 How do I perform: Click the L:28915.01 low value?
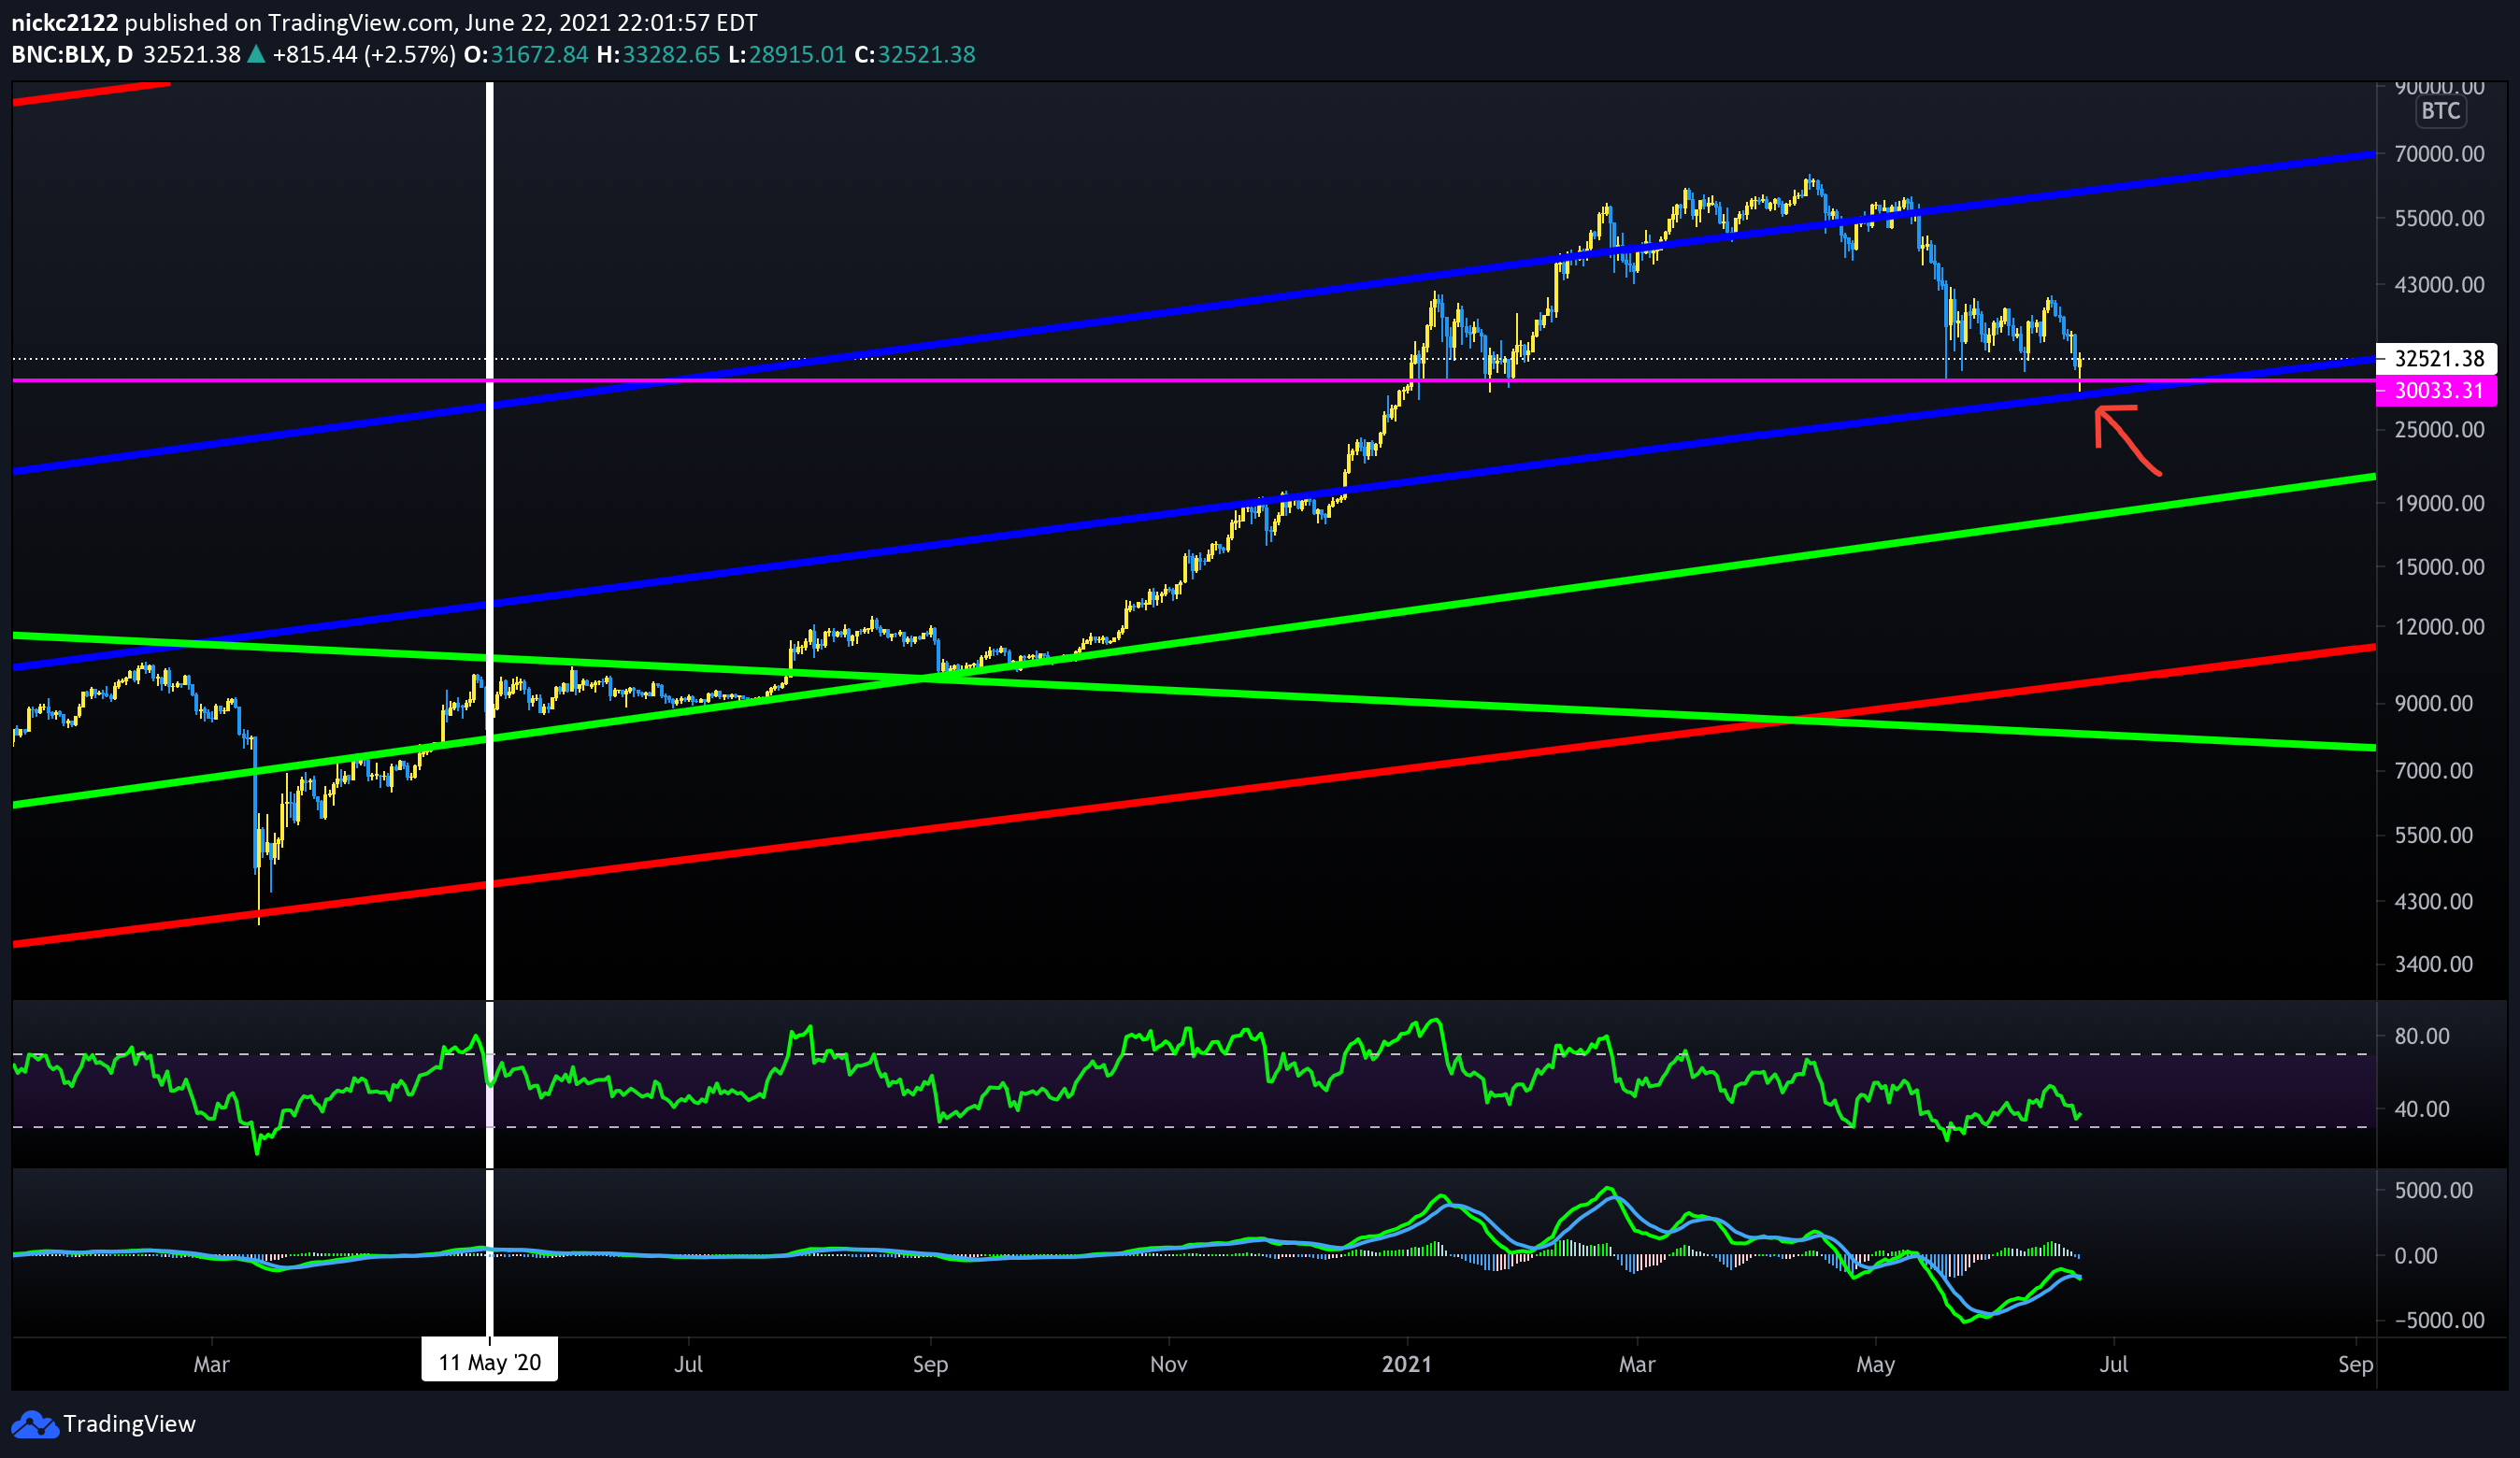point(787,54)
